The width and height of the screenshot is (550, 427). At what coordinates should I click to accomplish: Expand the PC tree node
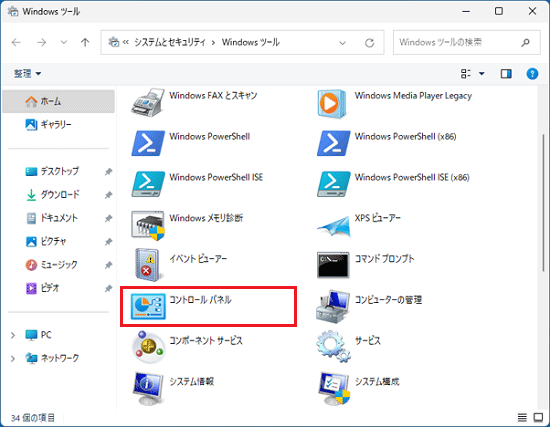pyautogui.click(x=13, y=335)
